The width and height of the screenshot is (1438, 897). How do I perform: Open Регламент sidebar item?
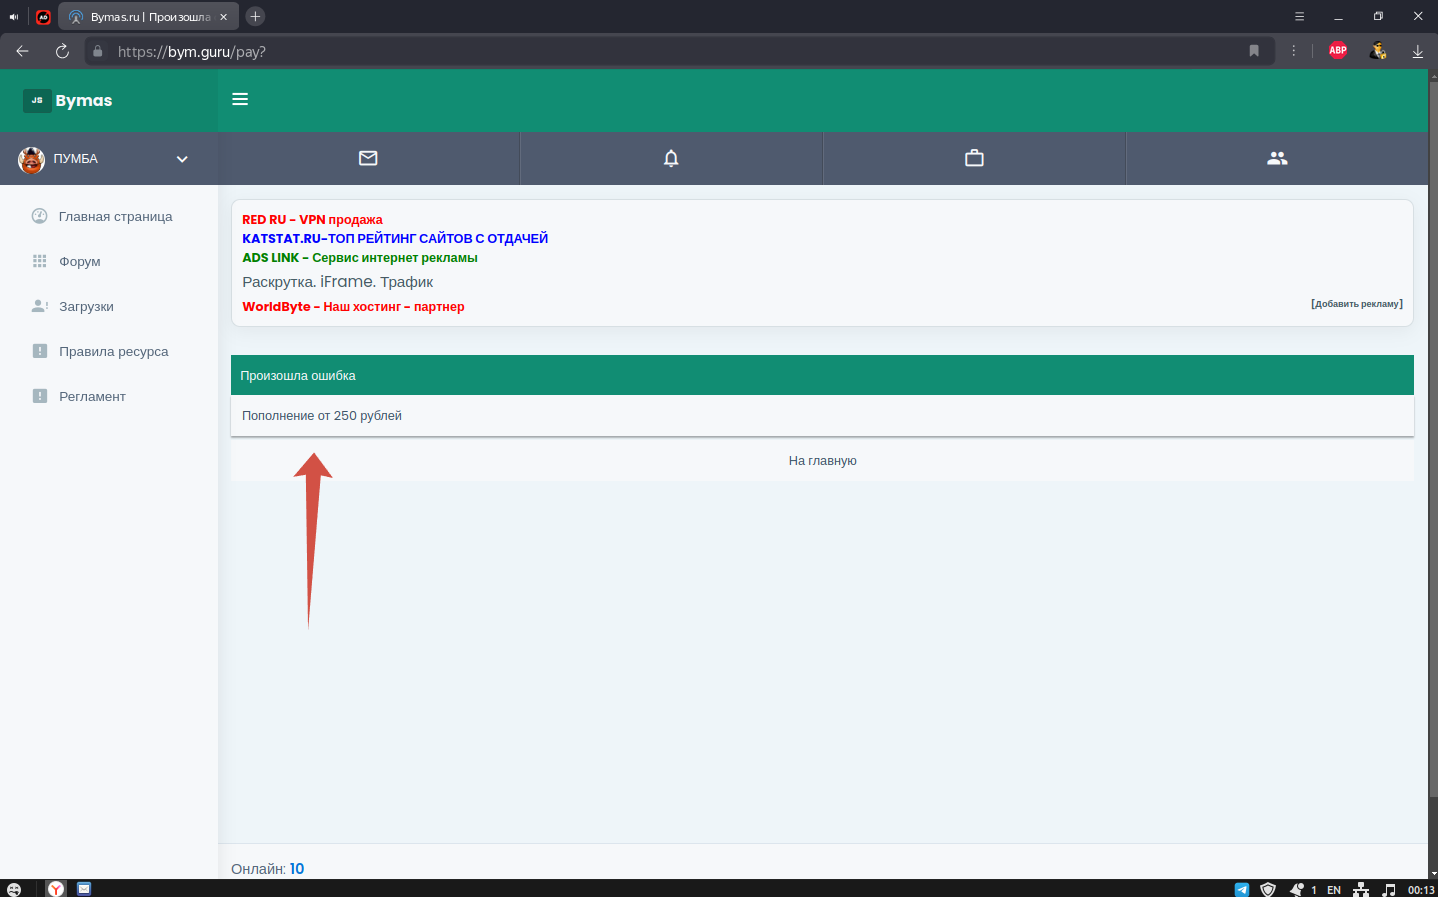(92, 397)
